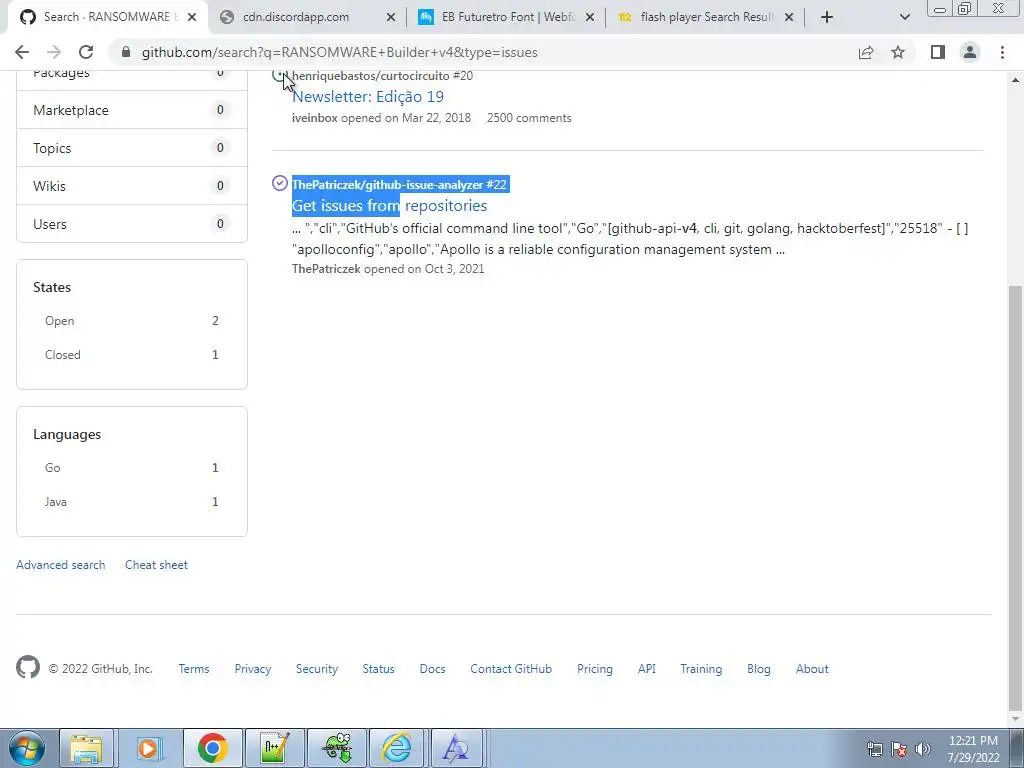Open Windows Media Player taskbar icon

pyautogui.click(x=149, y=748)
